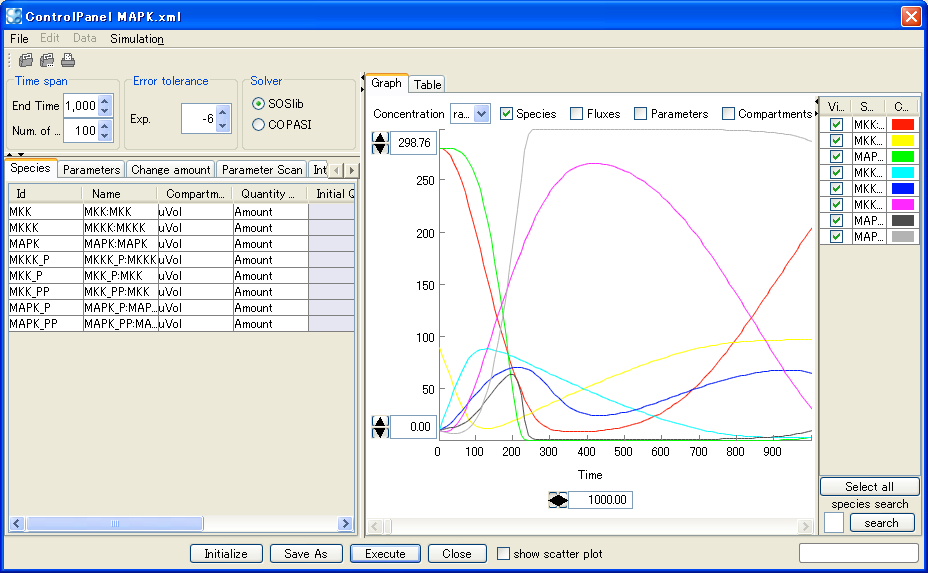Click the Compartm... column header

pos(195,194)
